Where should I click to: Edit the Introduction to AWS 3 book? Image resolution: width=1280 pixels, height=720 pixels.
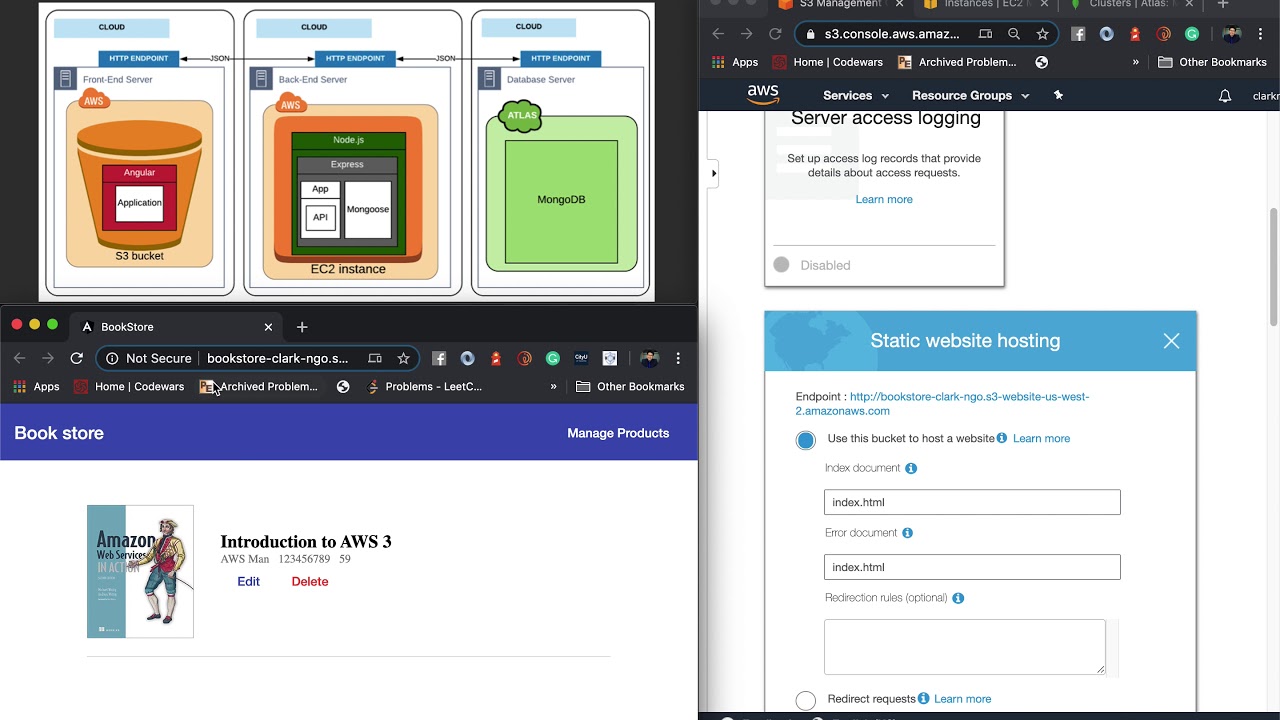[248, 581]
